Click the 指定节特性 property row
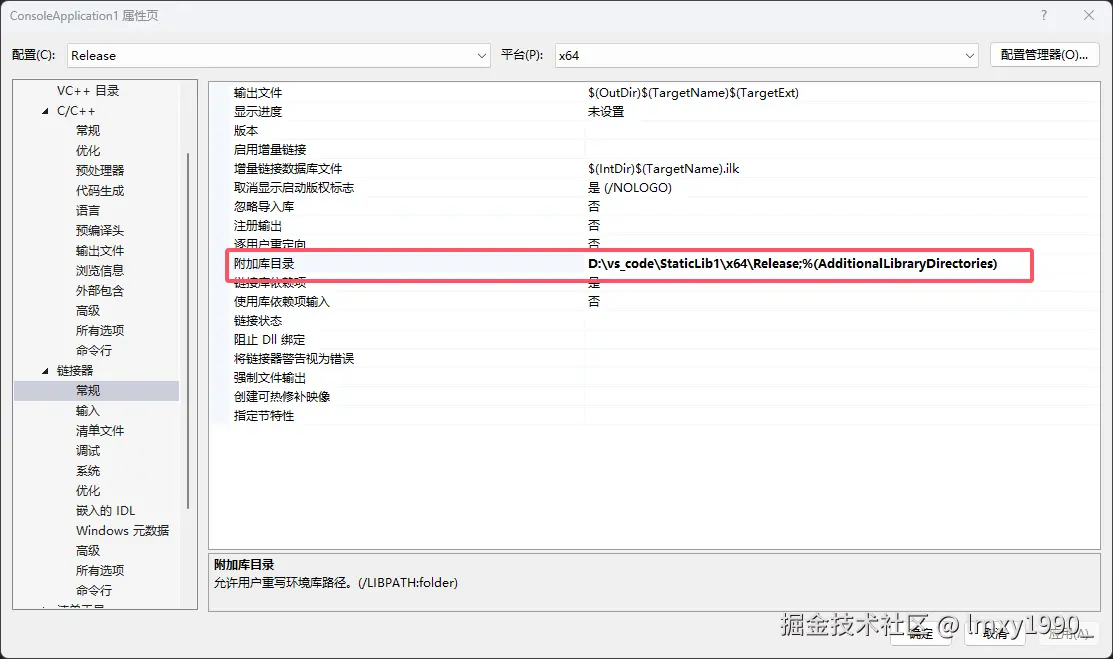 [x=654, y=415]
